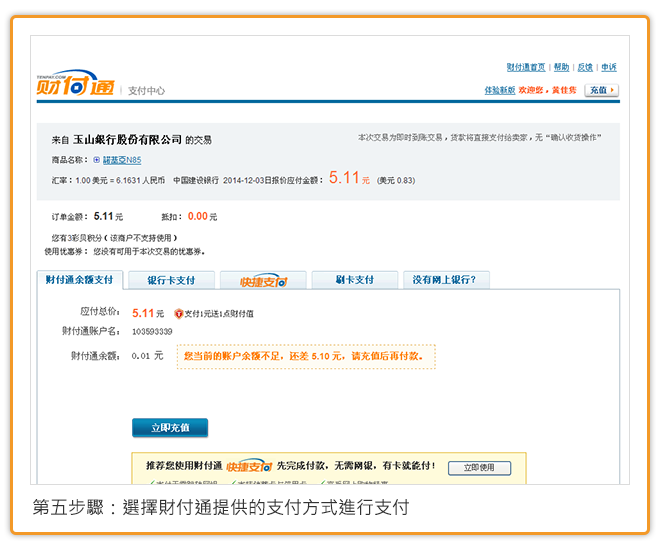Screen dimensions: 660x550
Task: Click the 抵扣 0.00 元 value
Action: (202, 217)
